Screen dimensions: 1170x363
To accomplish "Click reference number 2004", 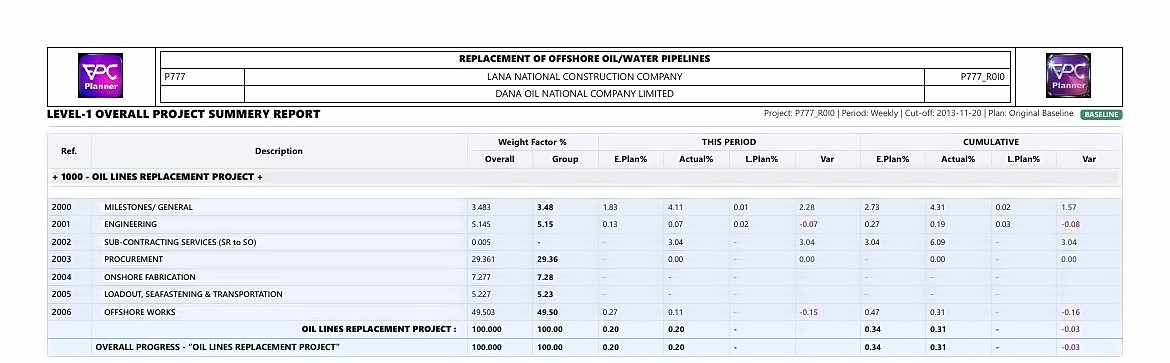I will point(61,277).
